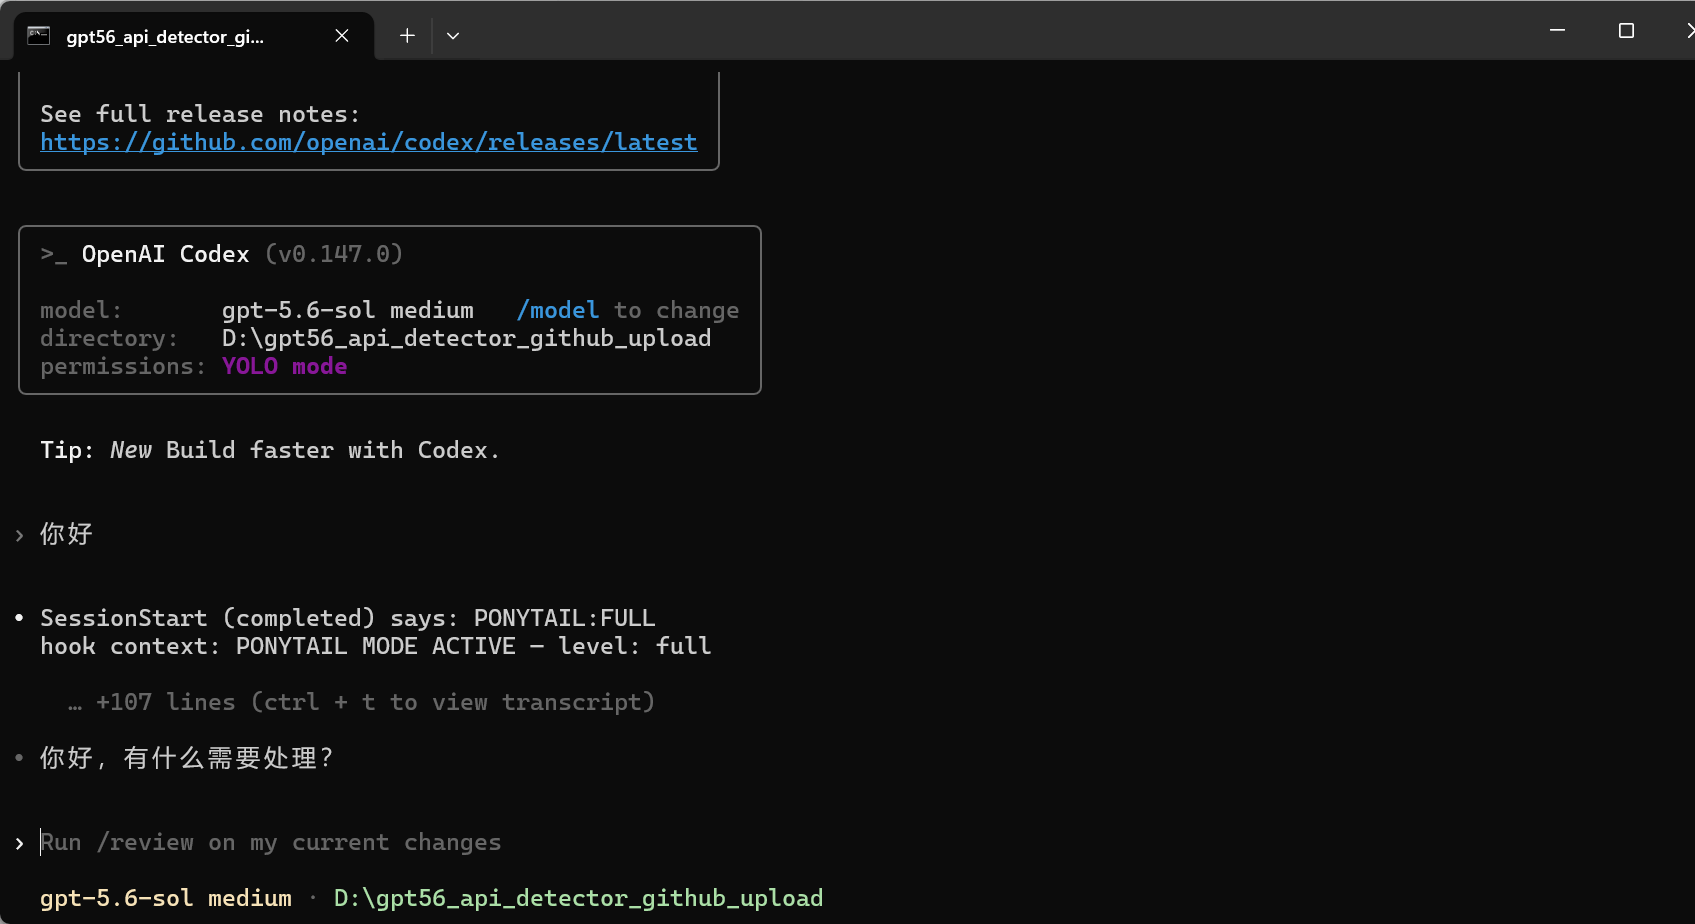Click the user message 你好
This screenshot has height=924, width=1695.
pos(66,534)
